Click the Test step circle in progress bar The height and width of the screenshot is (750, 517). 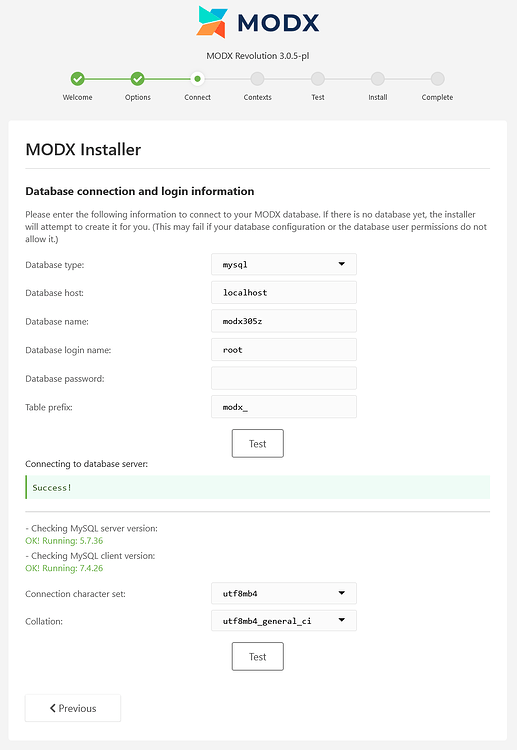click(318, 78)
